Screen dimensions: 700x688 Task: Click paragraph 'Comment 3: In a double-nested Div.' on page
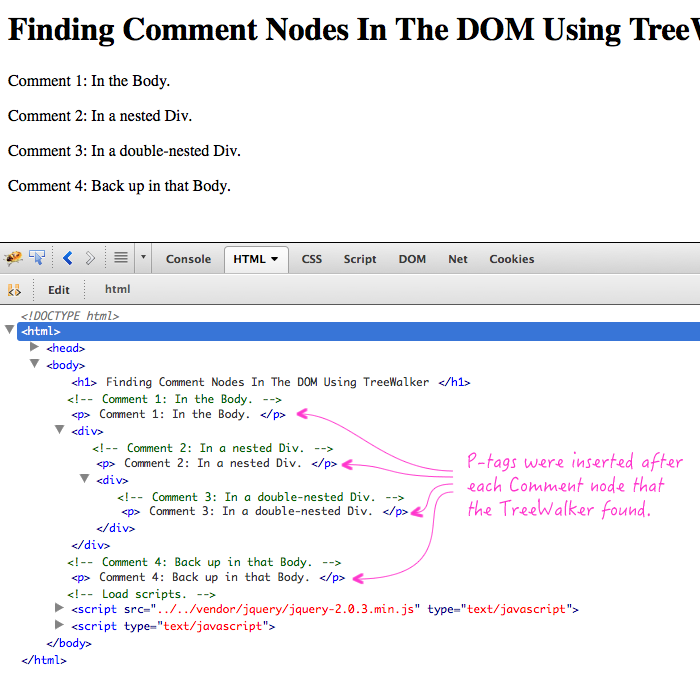pos(124,151)
